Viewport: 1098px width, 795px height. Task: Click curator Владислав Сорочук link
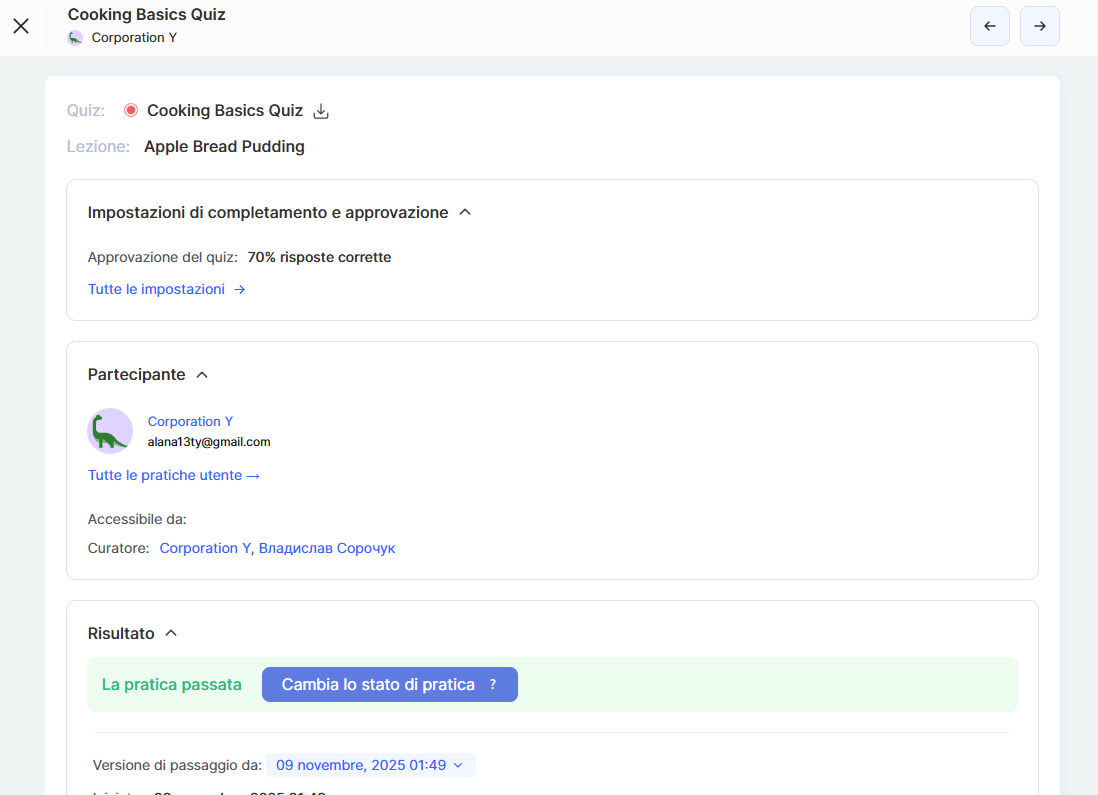[x=327, y=548]
